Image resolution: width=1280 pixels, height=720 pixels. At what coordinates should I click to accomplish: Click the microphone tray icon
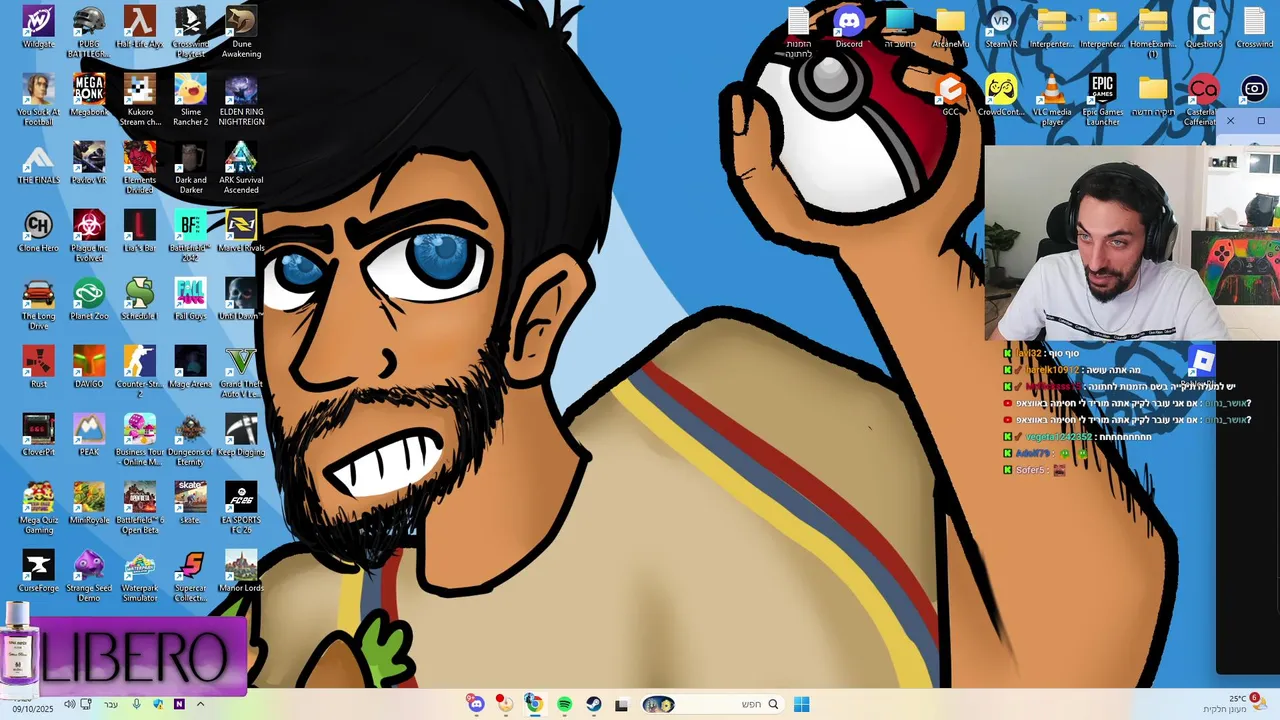click(x=136, y=704)
